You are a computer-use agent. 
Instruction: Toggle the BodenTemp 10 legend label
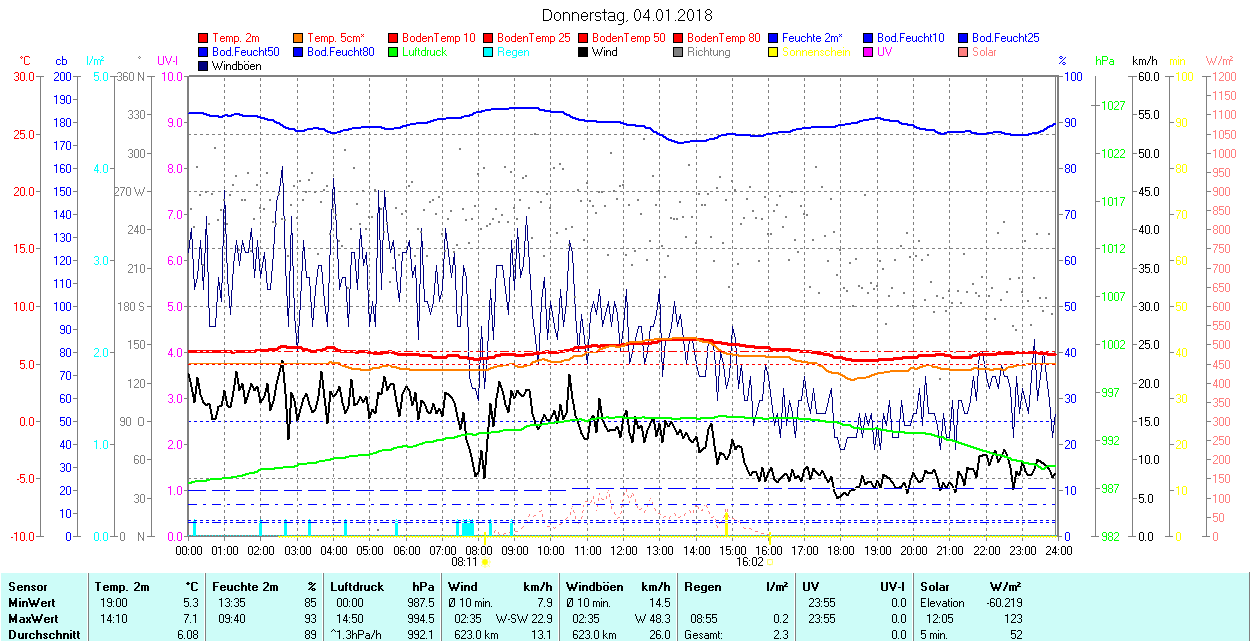(438, 38)
